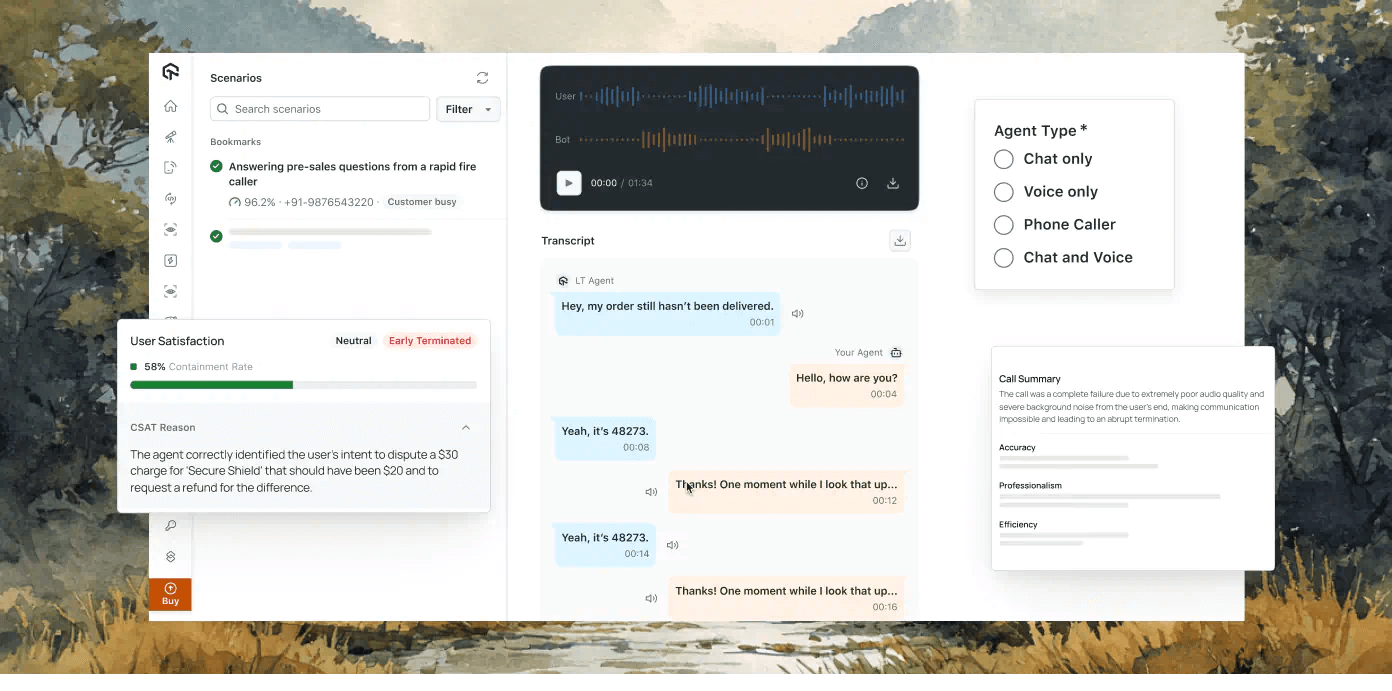This screenshot has height=691, width=1392.
Task: Click the robot icon beside Your Agent
Action: coord(896,353)
